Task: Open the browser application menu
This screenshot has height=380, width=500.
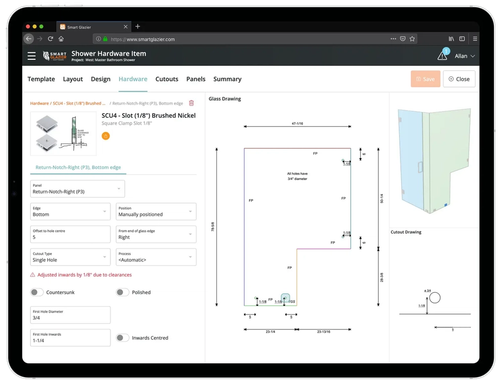Action: pos(475,39)
